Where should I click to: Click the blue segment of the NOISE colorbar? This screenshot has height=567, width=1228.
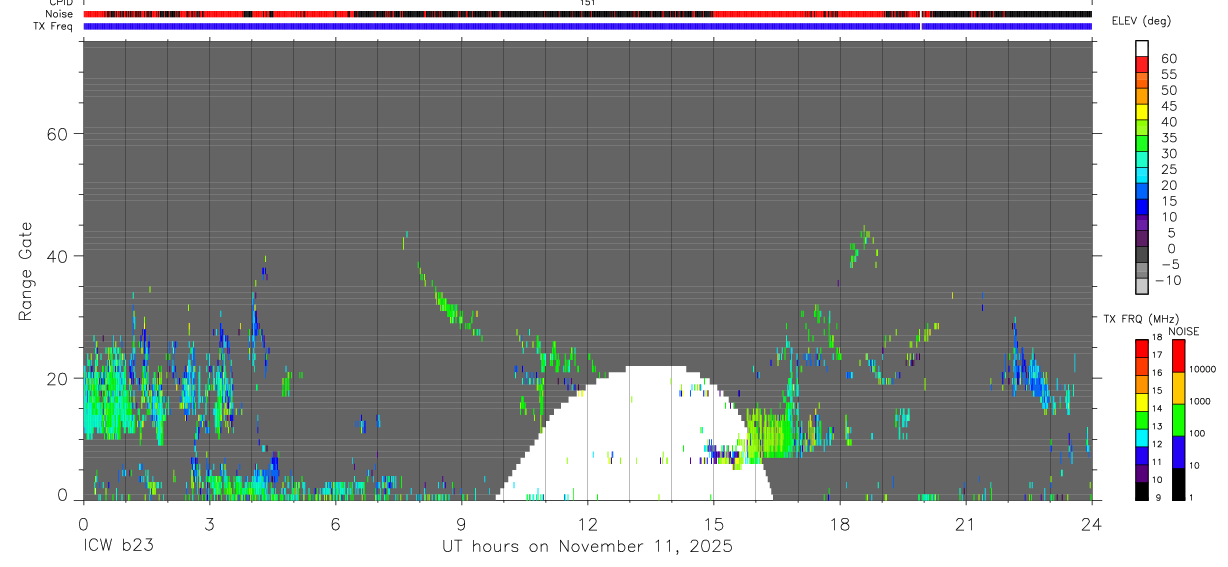pyautogui.click(x=1179, y=451)
